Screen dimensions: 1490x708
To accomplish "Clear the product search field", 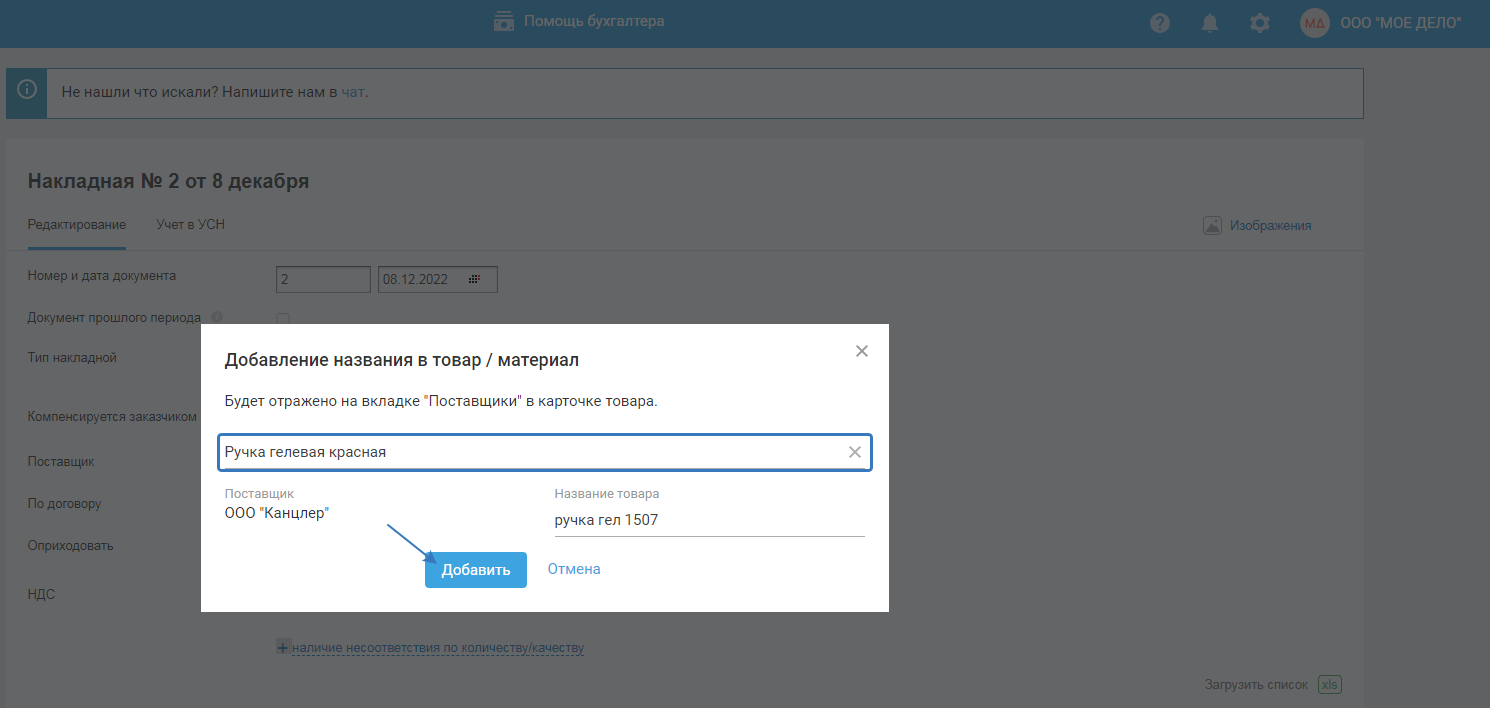I will (855, 452).
